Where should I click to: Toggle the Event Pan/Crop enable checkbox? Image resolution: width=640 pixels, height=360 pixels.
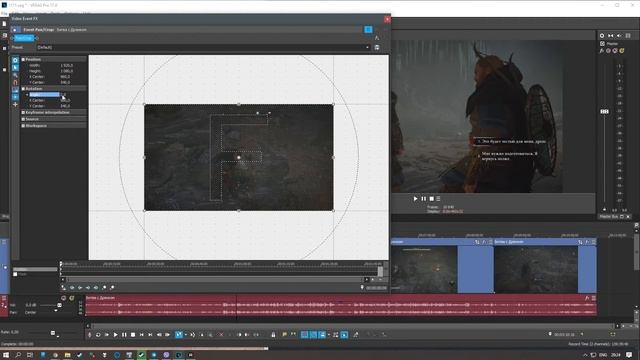(16, 29)
